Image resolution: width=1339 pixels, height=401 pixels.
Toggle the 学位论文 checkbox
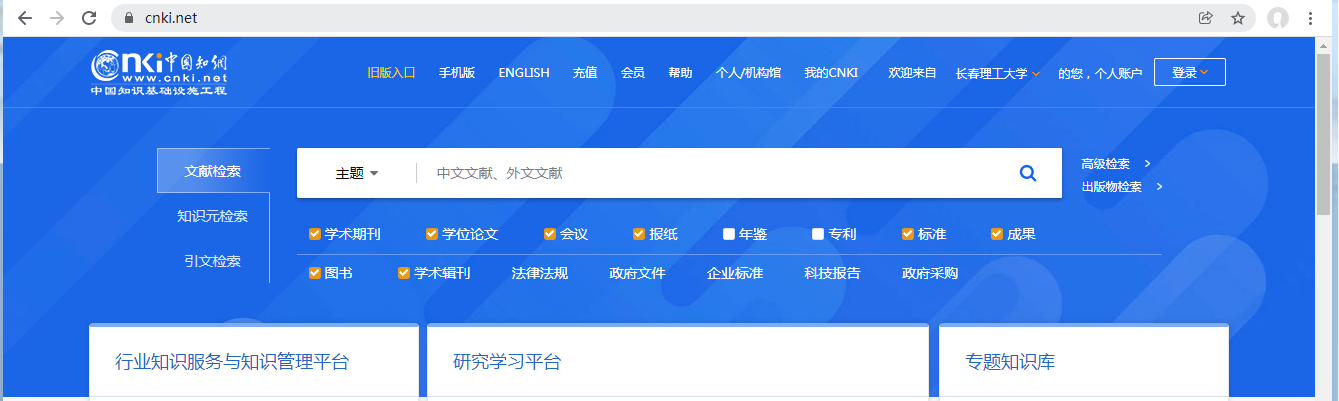click(432, 234)
